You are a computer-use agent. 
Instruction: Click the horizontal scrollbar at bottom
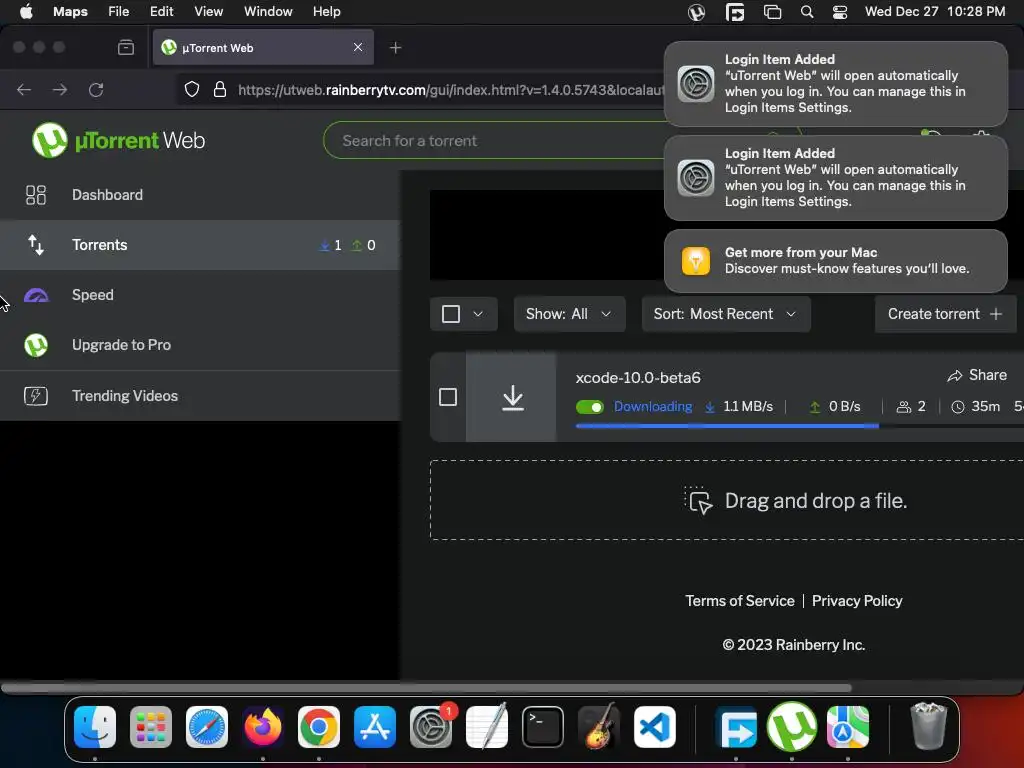426,688
